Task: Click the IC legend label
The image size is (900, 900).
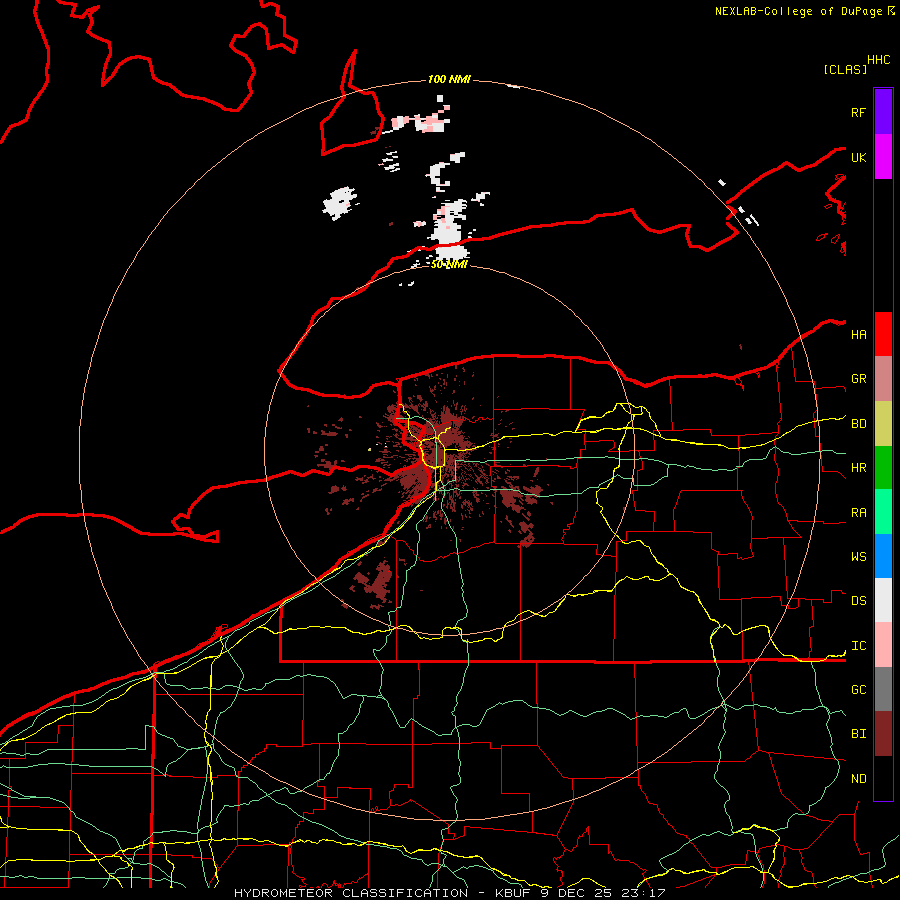Action: tap(858, 646)
